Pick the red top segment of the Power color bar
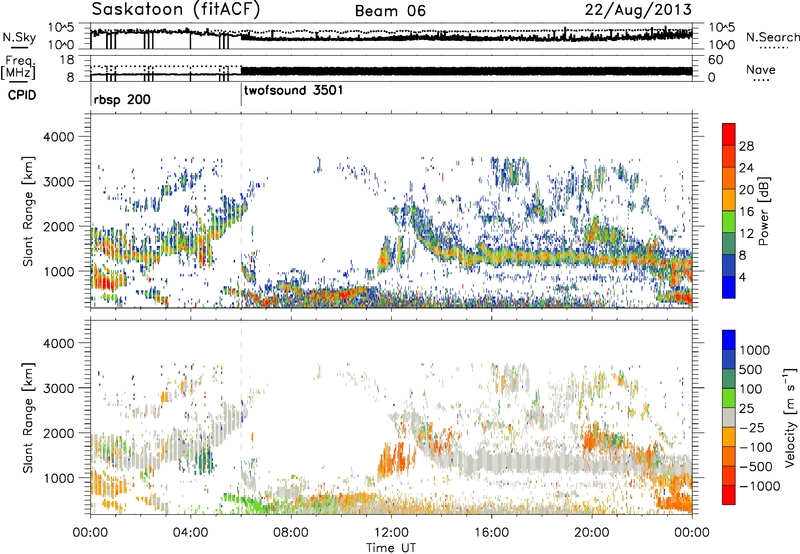Screen dimensions: 800x554 click(729, 134)
